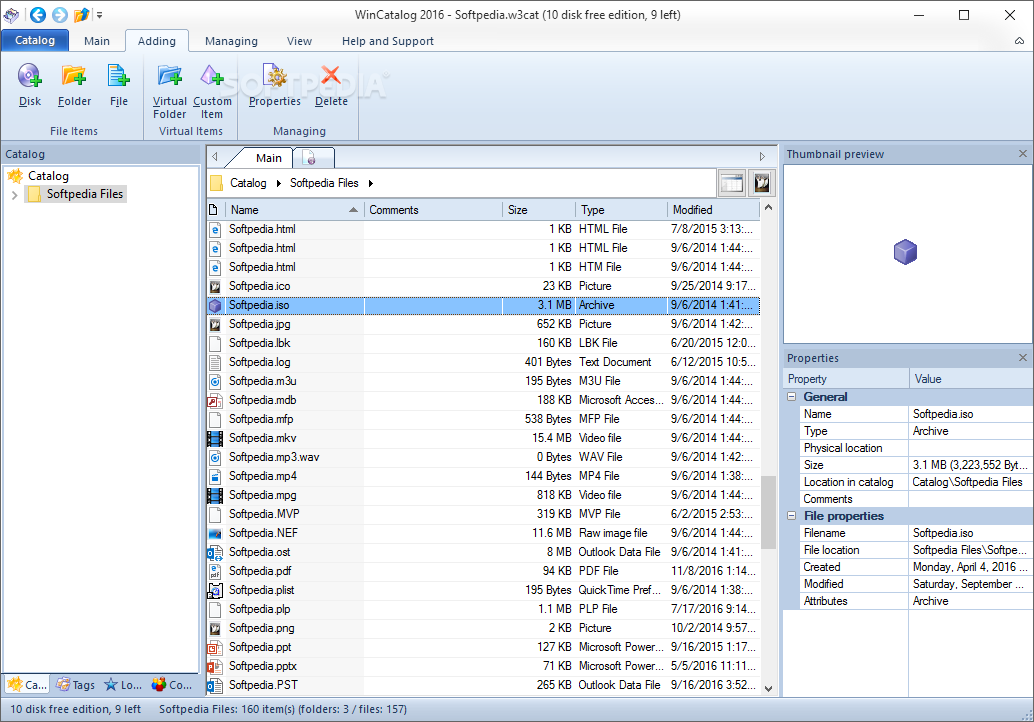1034x722 pixels.
Task: Switch to the Main ribbon tab
Action: pyautogui.click(x=97, y=41)
